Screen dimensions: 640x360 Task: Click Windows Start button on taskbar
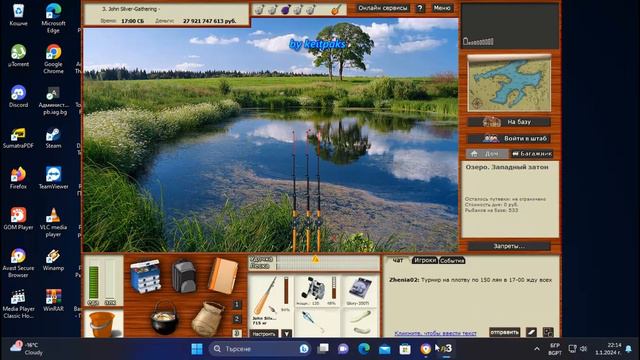[x=197, y=349]
